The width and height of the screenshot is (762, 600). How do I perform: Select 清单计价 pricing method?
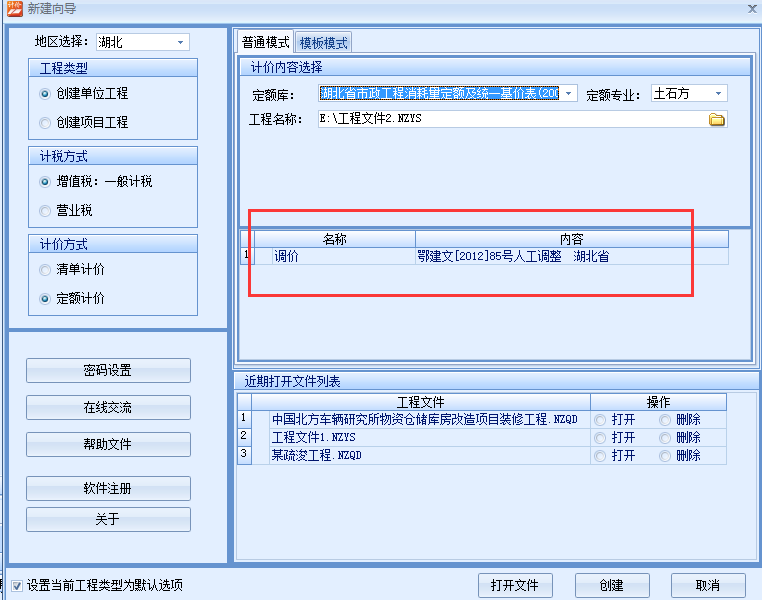click(x=45, y=270)
